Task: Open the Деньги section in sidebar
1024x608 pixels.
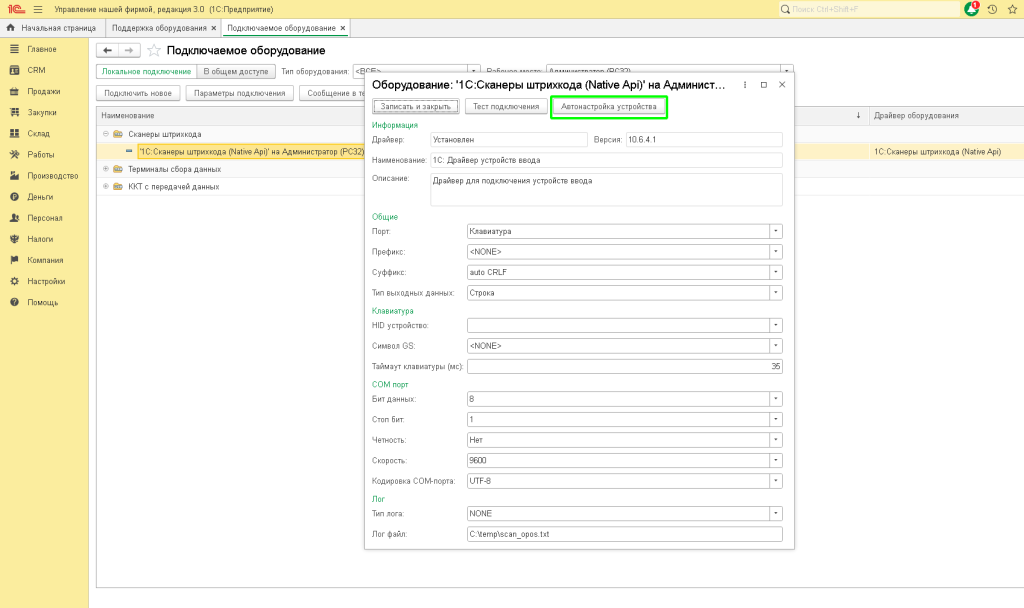Action: point(40,197)
